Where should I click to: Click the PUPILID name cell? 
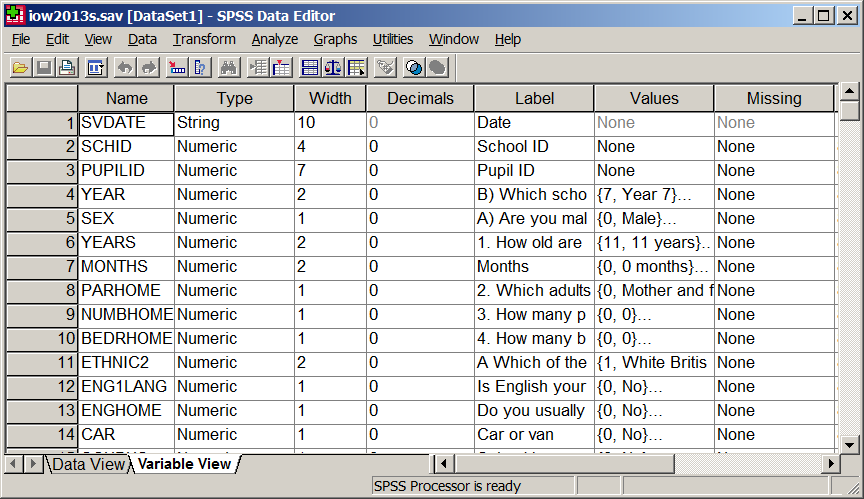[126, 171]
